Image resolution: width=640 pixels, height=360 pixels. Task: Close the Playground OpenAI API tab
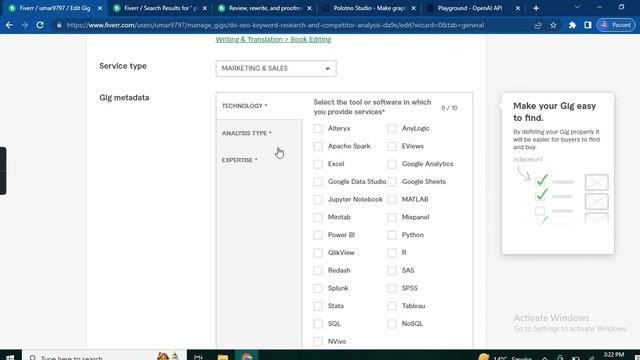(518, 8)
